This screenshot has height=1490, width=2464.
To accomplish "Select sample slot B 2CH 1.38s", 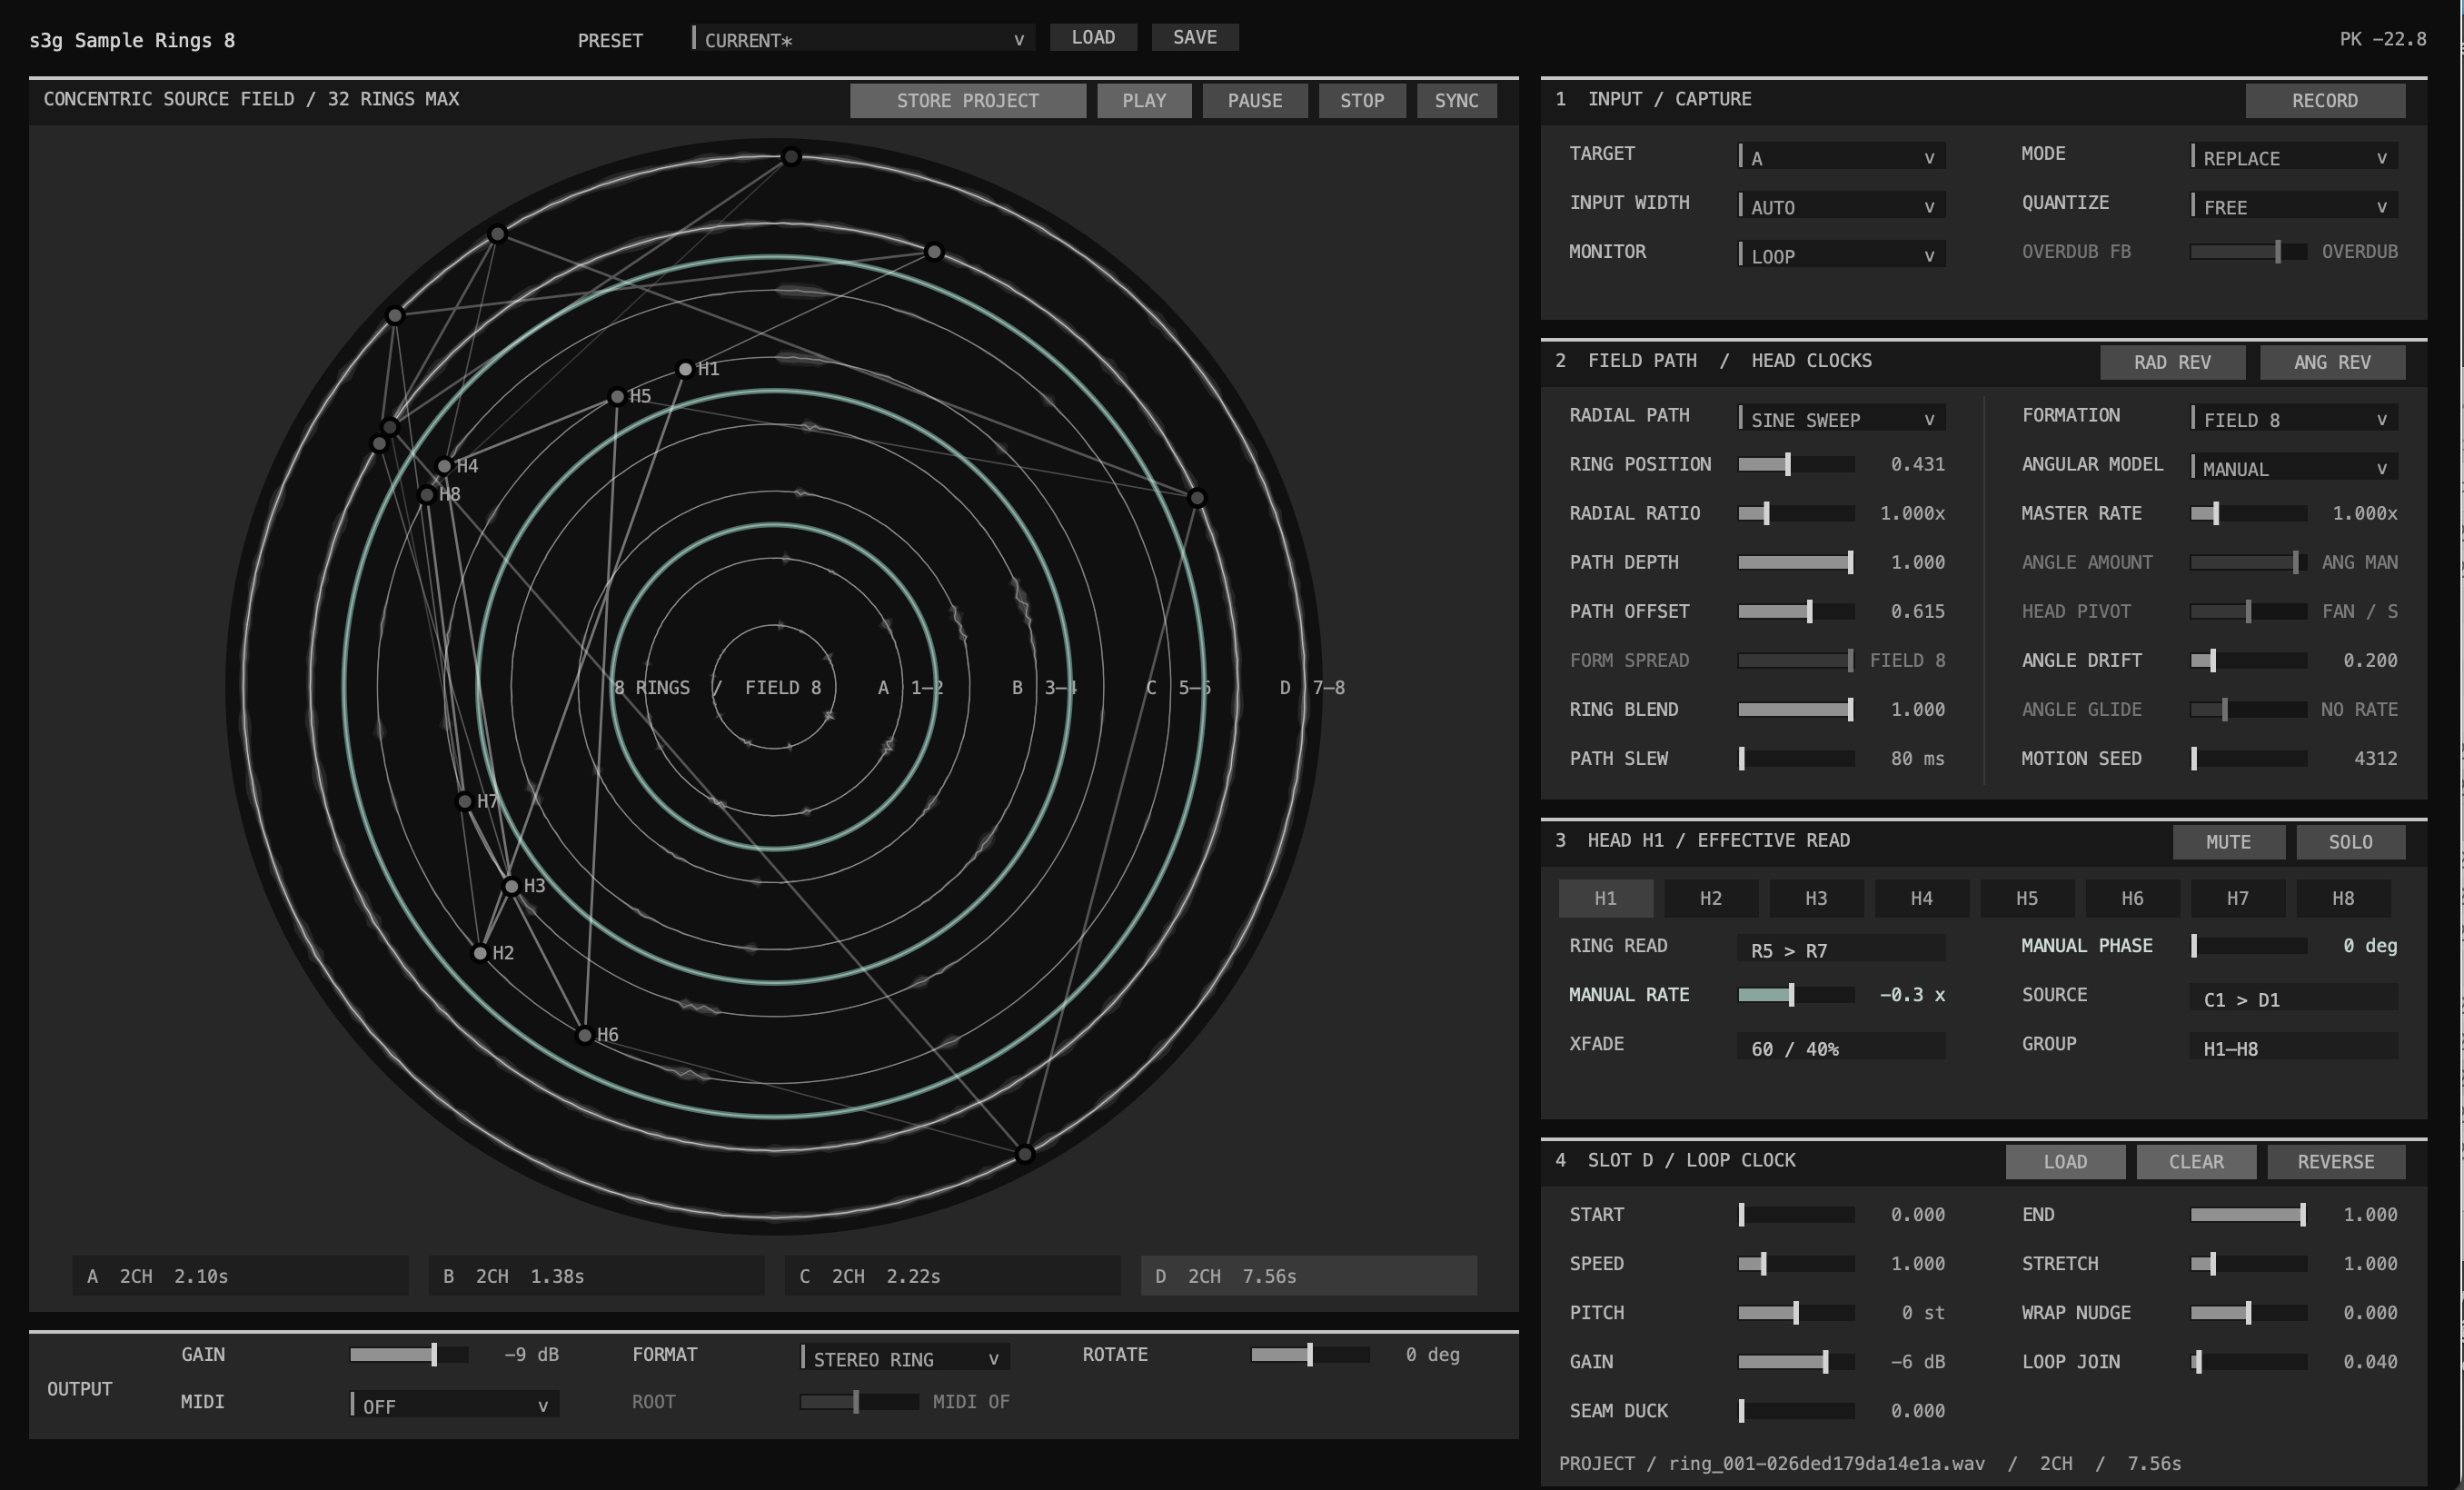I will [x=596, y=1276].
